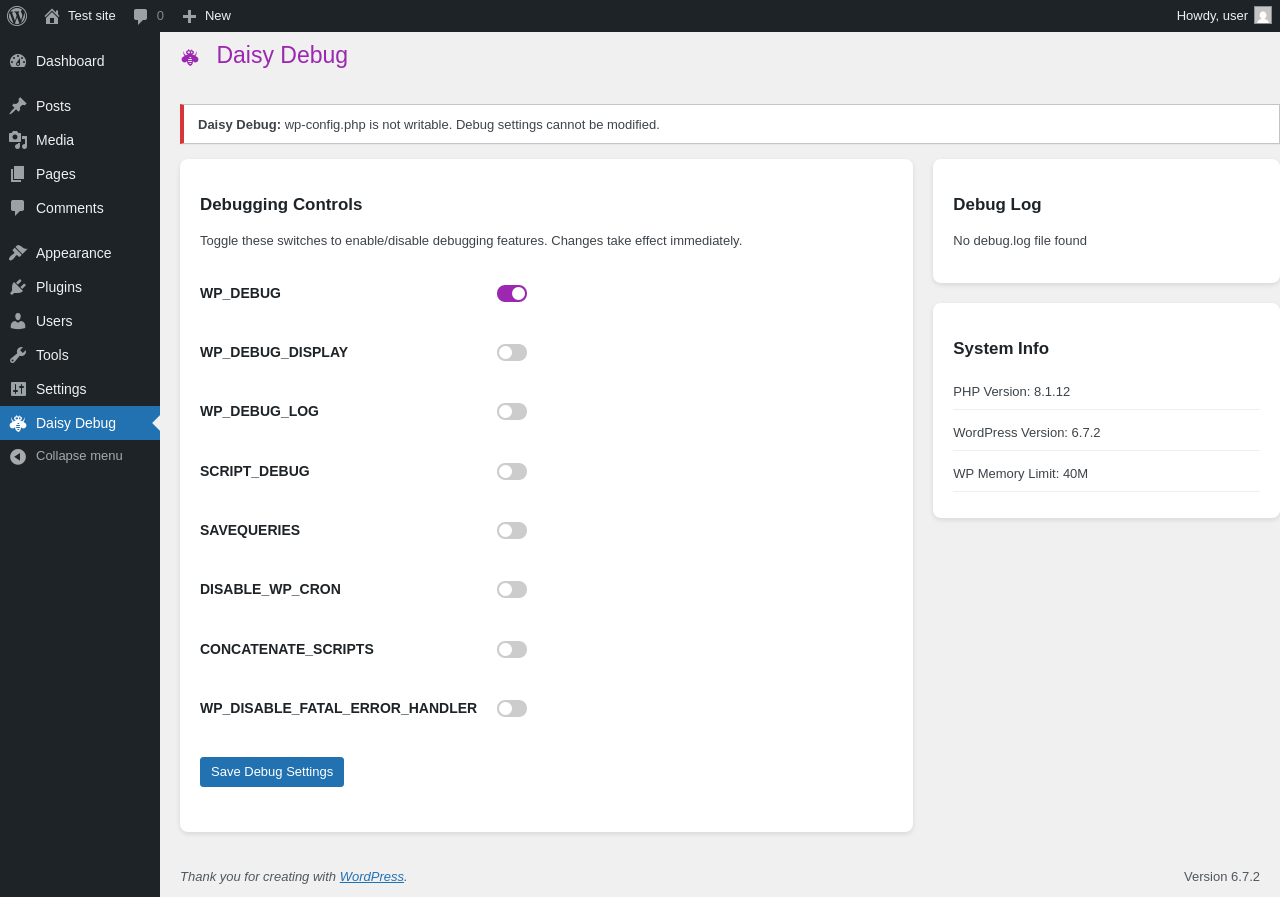Click the Test site home icon
The image size is (1280, 897).
point(52,16)
